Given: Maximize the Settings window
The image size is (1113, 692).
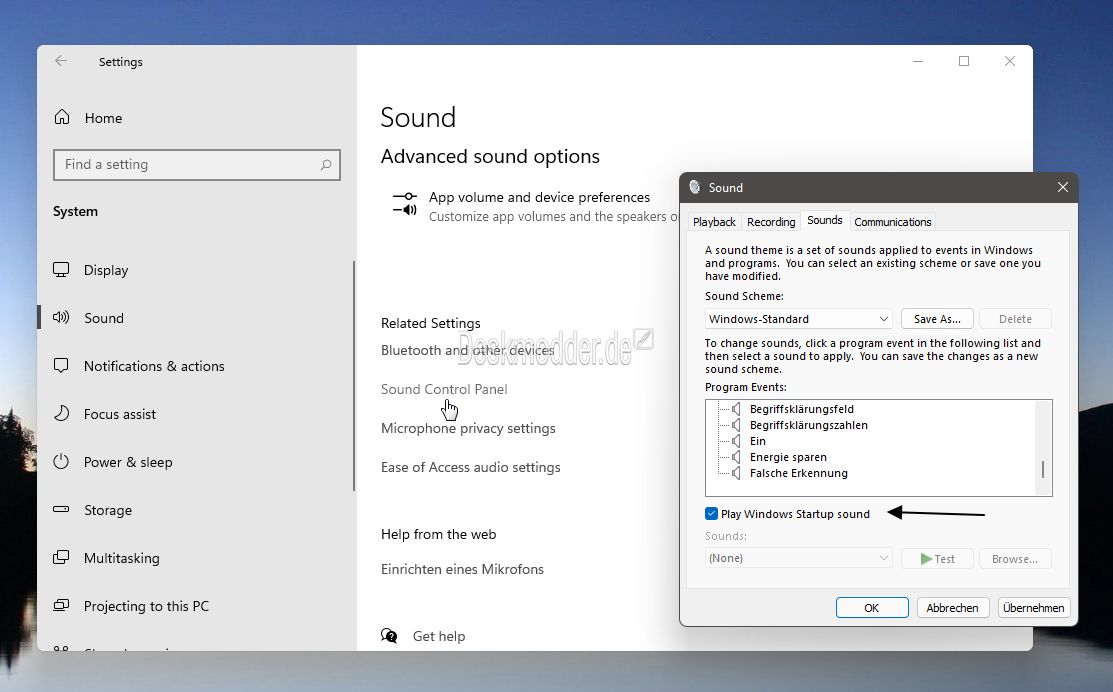Looking at the screenshot, I should 964,61.
